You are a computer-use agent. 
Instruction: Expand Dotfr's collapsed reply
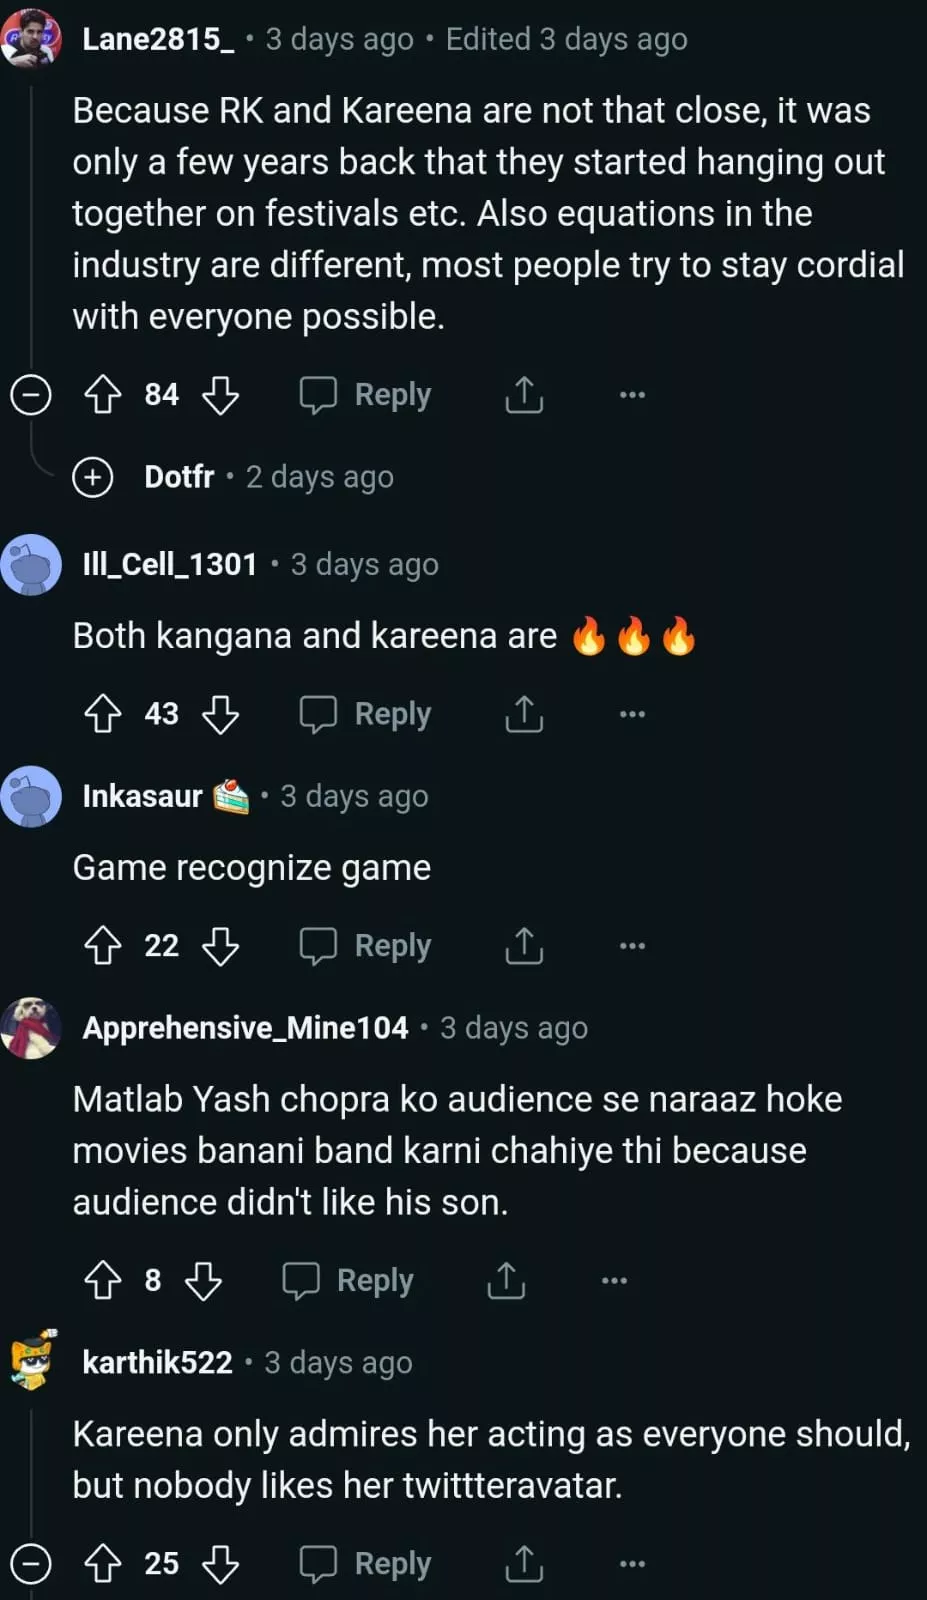coord(93,477)
